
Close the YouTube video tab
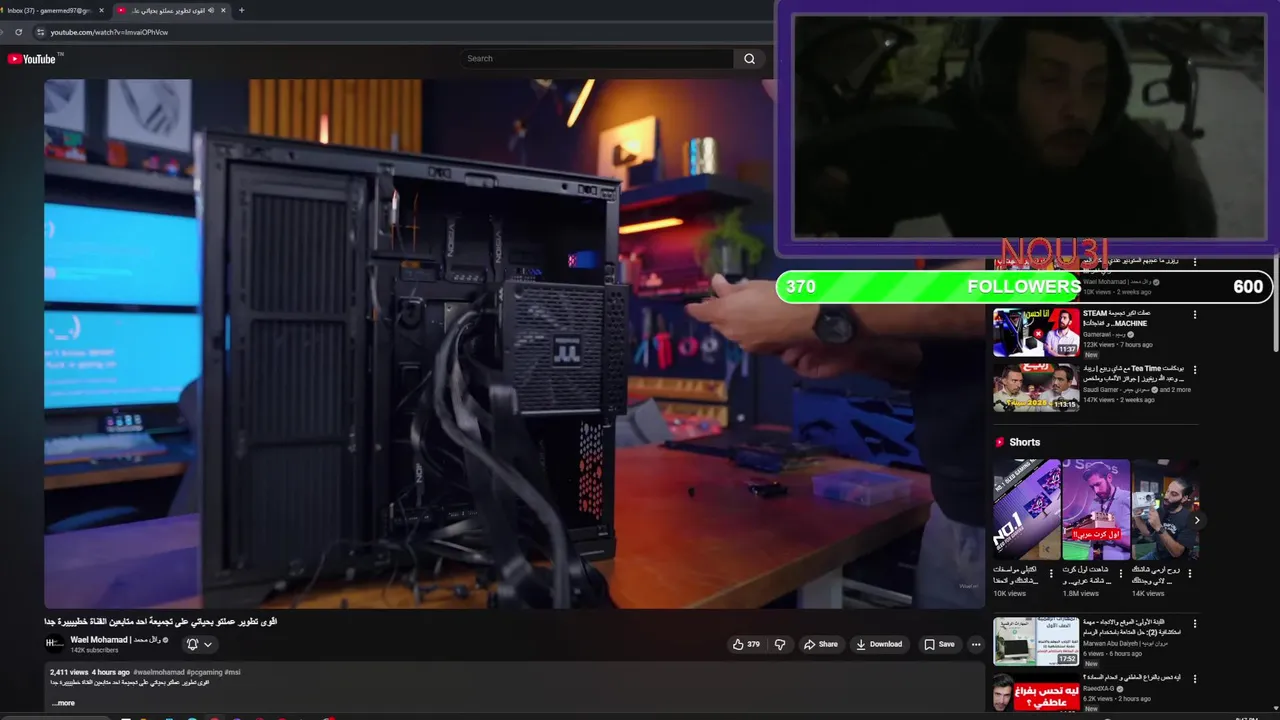(224, 10)
